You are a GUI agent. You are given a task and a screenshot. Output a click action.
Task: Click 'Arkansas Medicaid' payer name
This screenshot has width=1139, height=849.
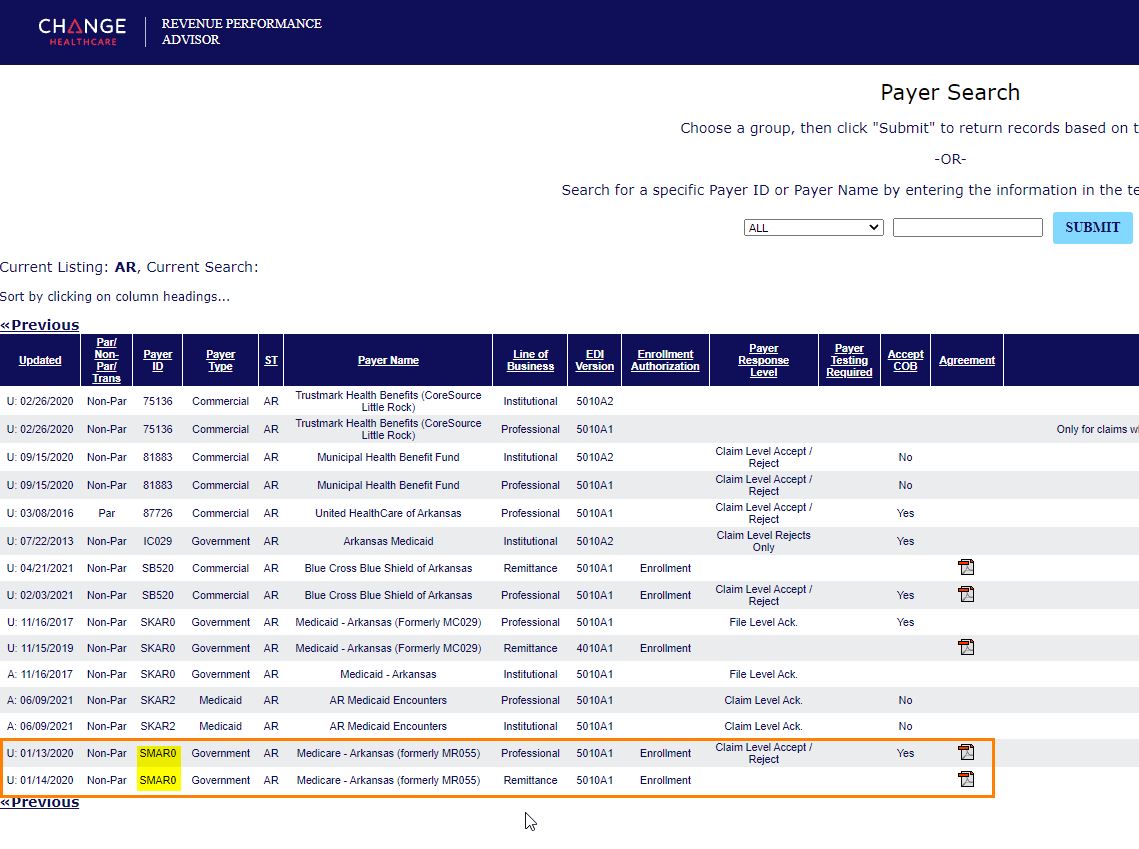pyautogui.click(x=388, y=541)
